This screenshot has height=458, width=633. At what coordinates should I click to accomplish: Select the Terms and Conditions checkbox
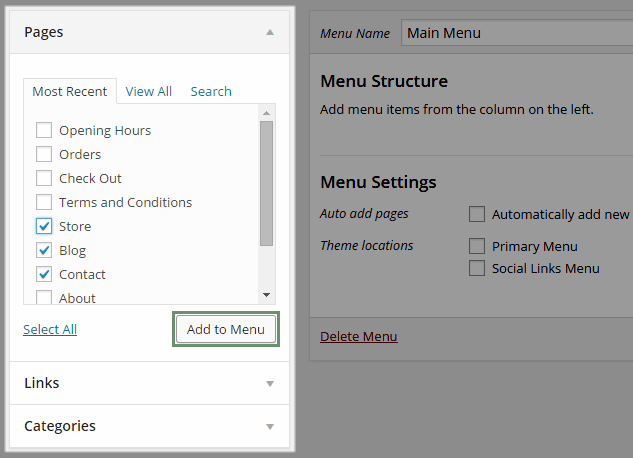44,202
